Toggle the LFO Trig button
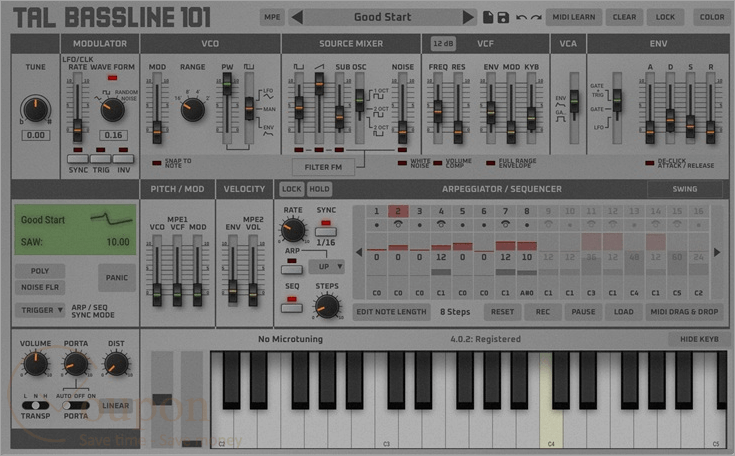The image size is (735, 456). click(100, 159)
